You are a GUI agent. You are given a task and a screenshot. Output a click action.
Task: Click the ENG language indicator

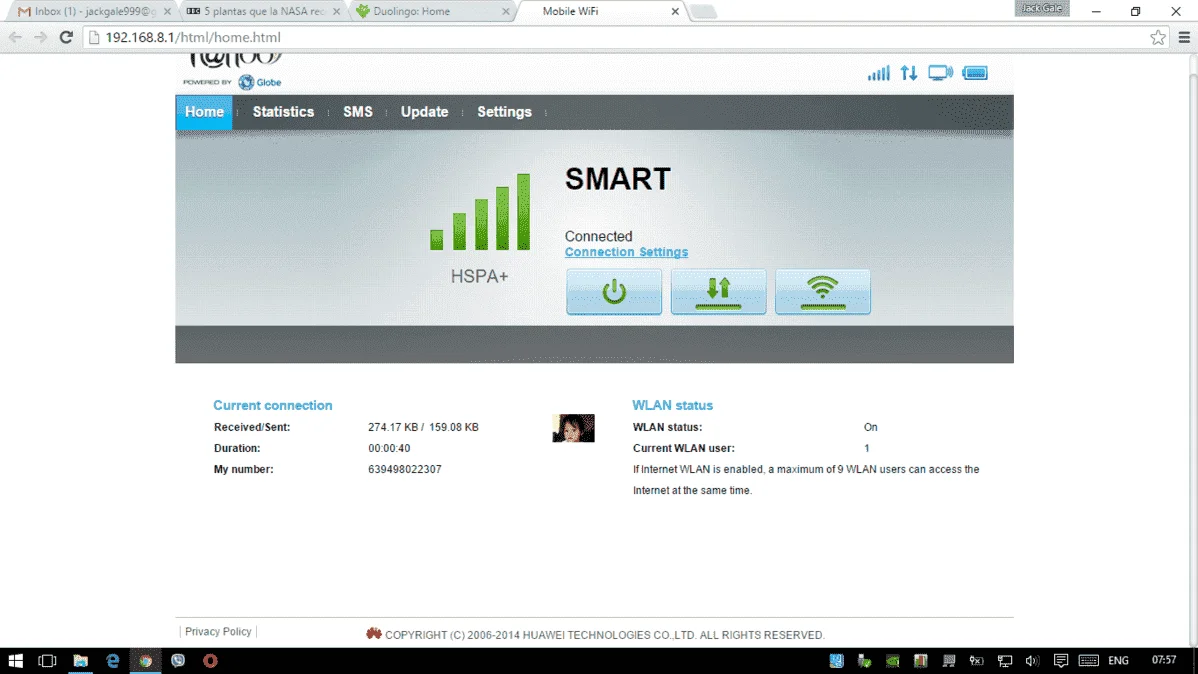pos(1119,661)
